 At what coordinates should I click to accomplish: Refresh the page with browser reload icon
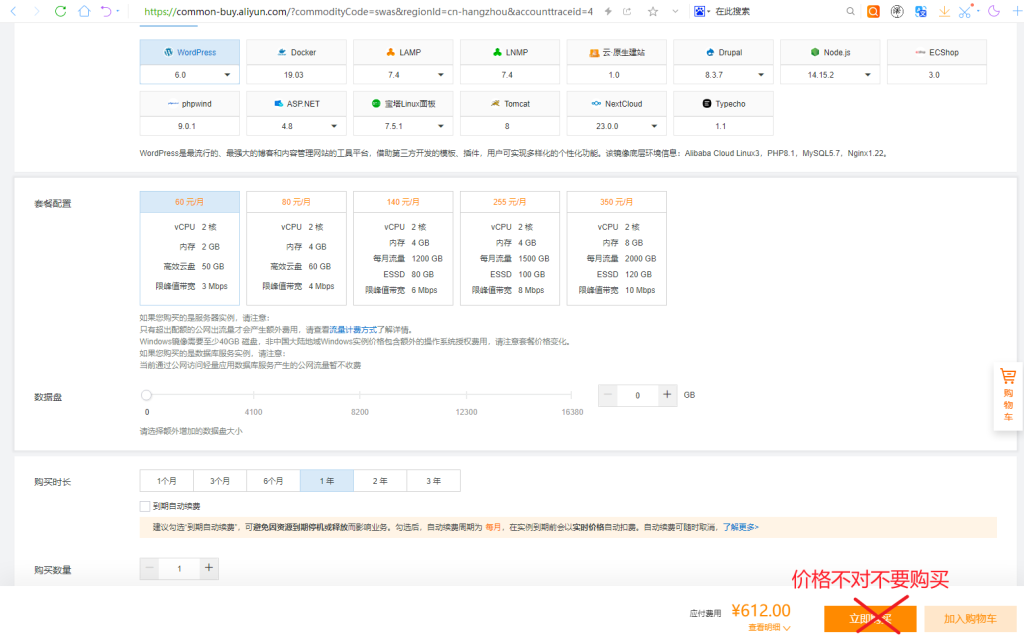point(61,12)
